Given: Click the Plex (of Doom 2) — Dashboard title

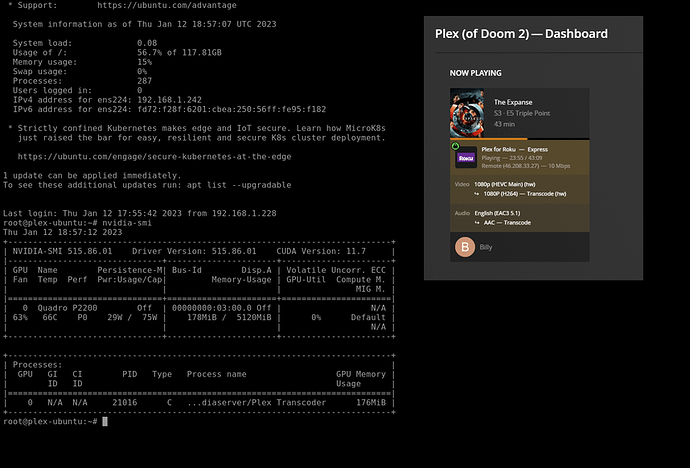Looking at the screenshot, I should point(521,34).
